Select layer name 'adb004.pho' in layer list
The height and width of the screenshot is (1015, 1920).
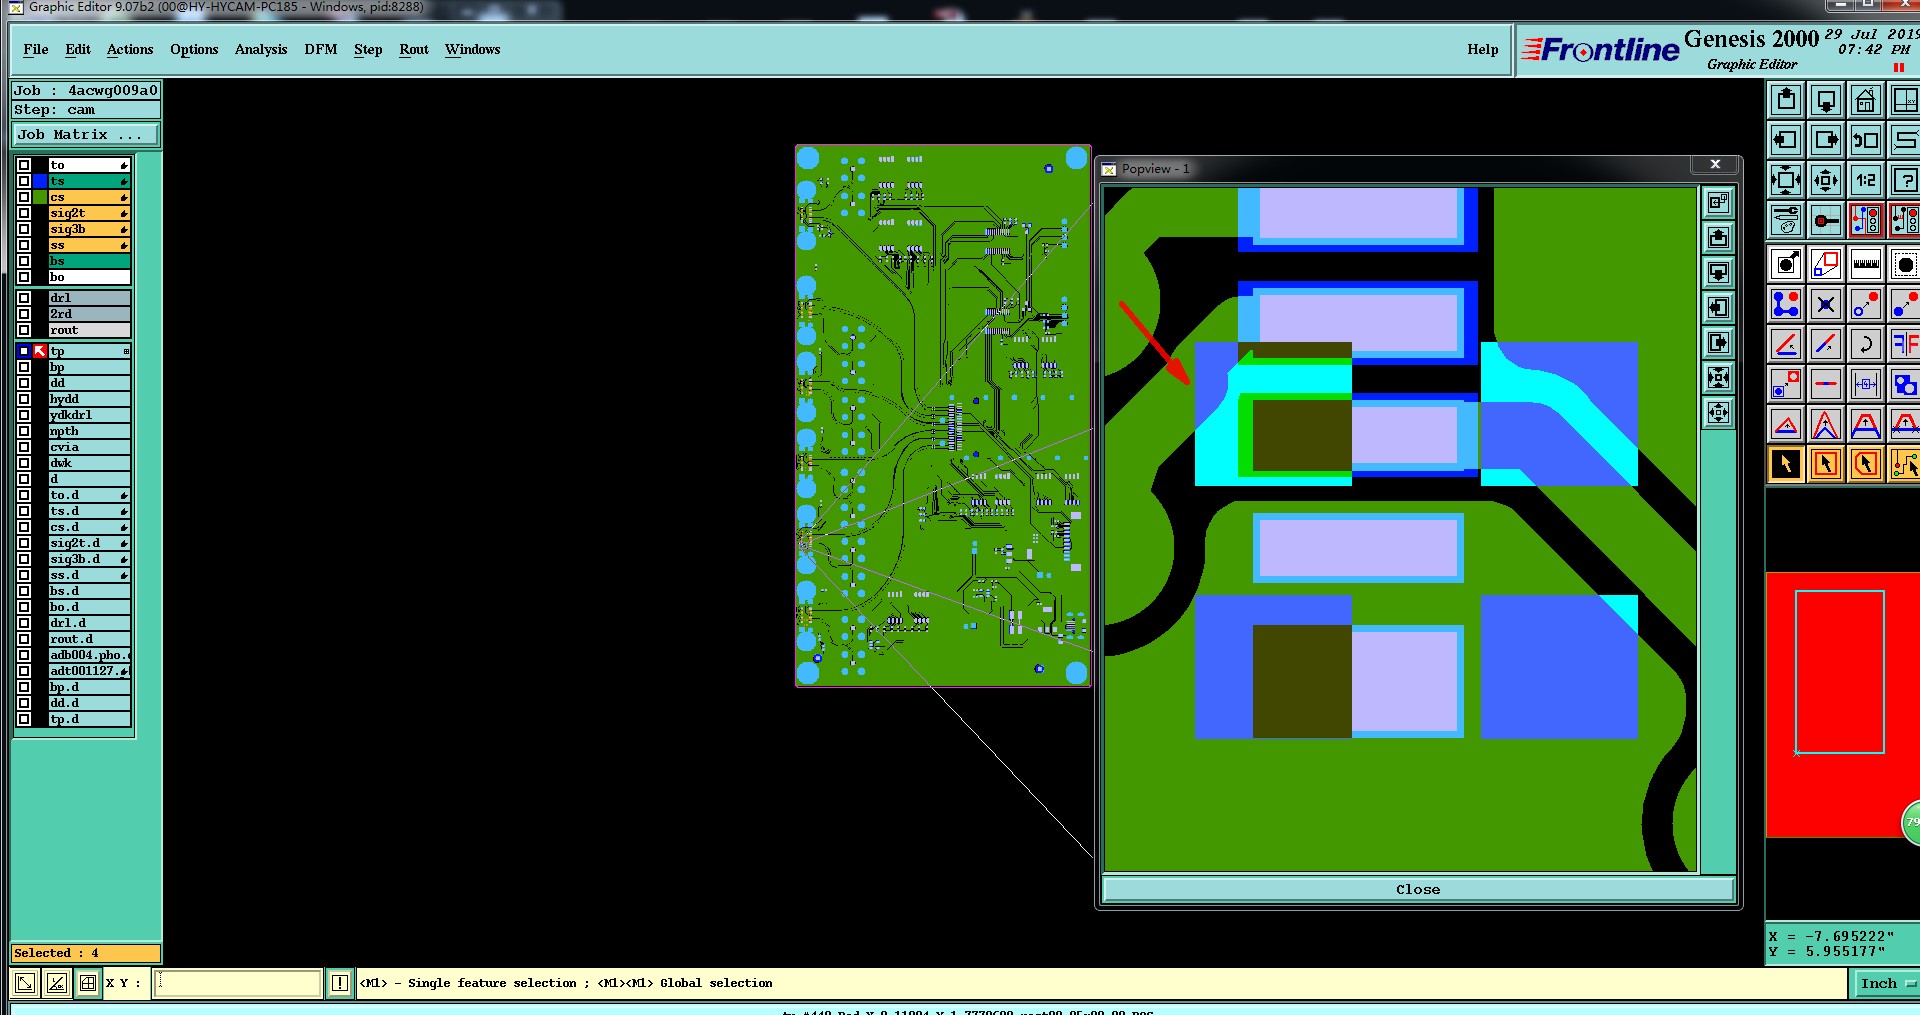point(89,655)
